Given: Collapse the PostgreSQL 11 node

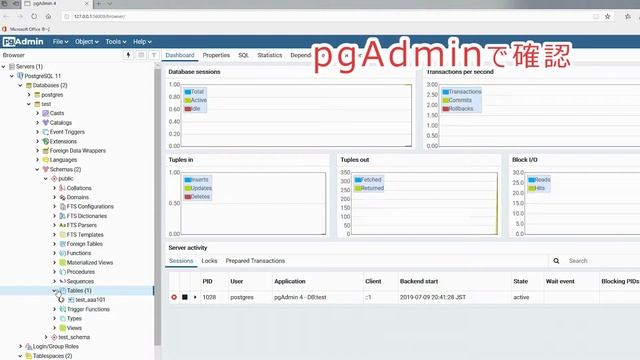Looking at the screenshot, I should coord(12,76).
